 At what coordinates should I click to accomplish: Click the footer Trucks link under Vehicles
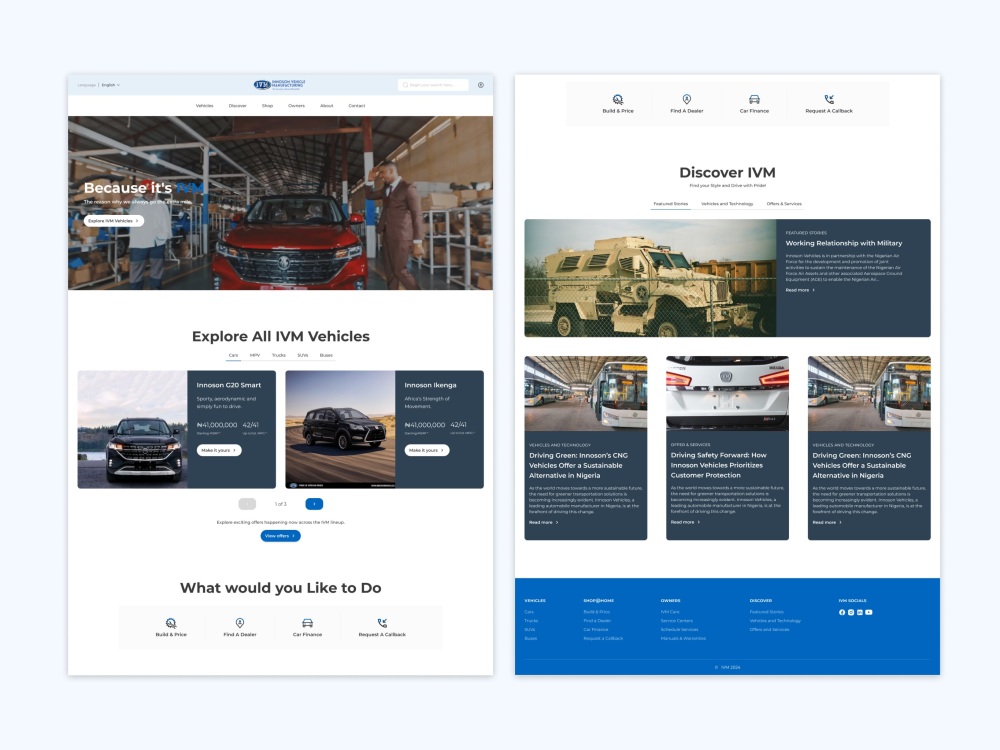[x=531, y=621]
